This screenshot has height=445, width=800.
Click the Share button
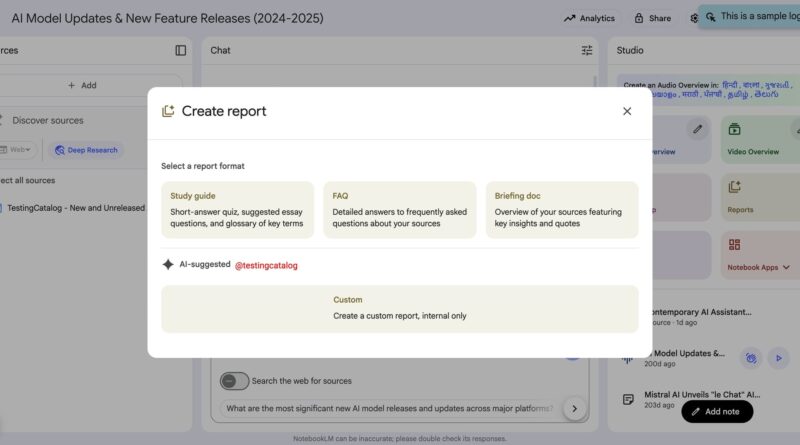pyautogui.click(x=653, y=18)
